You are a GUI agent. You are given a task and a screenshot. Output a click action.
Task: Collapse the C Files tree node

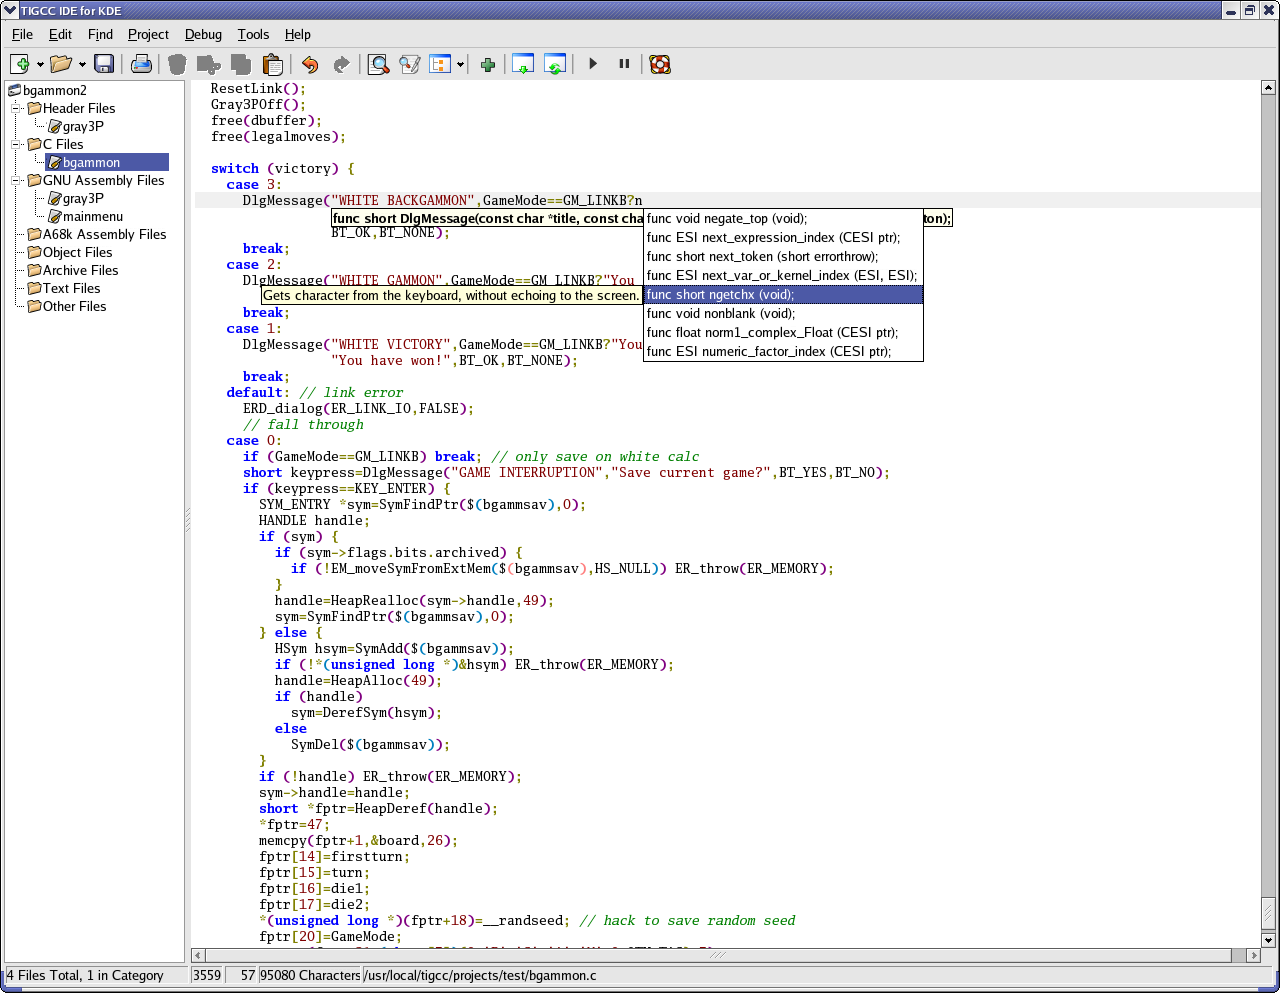click(15, 144)
